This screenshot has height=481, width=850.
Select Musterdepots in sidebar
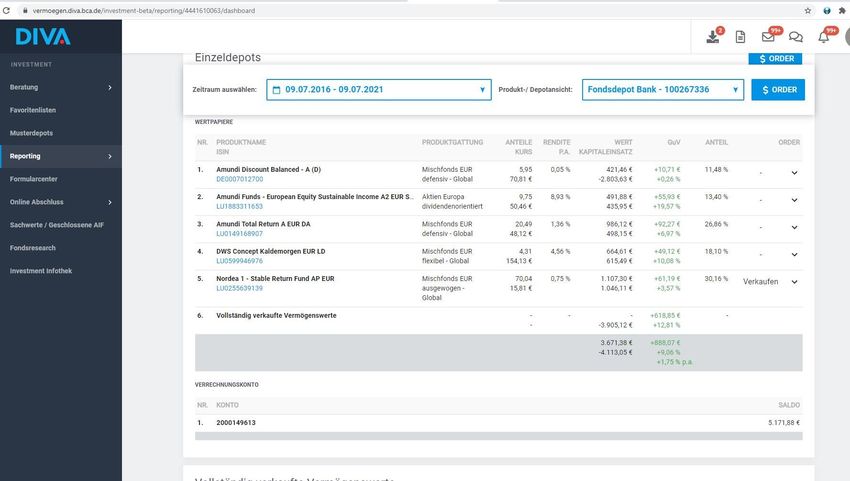point(31,133)
